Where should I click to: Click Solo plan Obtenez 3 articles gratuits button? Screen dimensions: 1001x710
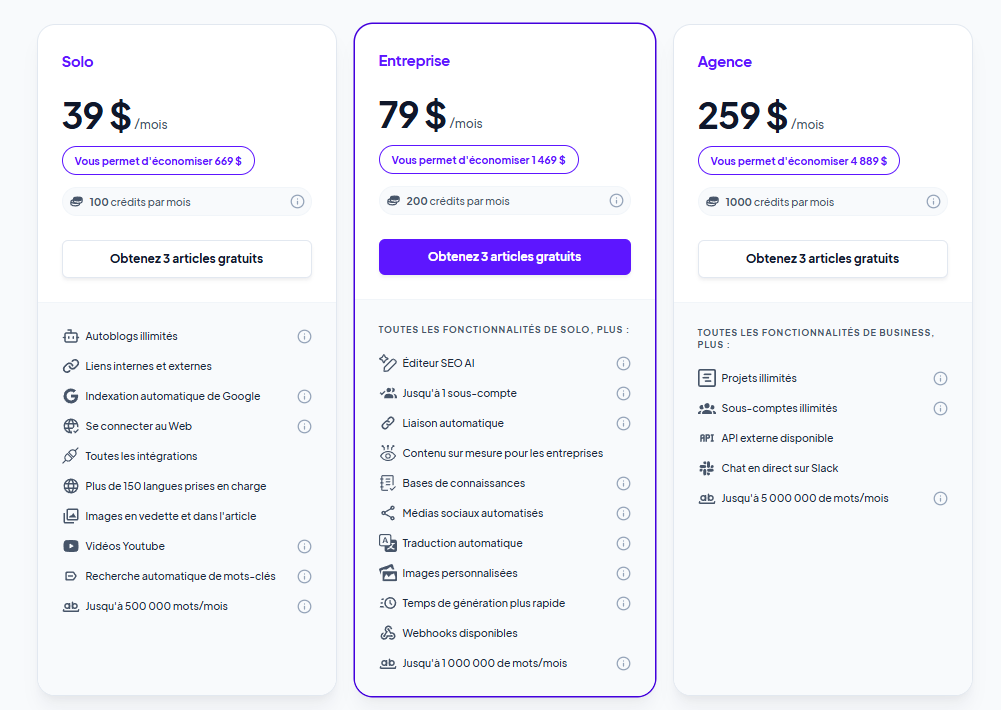click(187, 259)
